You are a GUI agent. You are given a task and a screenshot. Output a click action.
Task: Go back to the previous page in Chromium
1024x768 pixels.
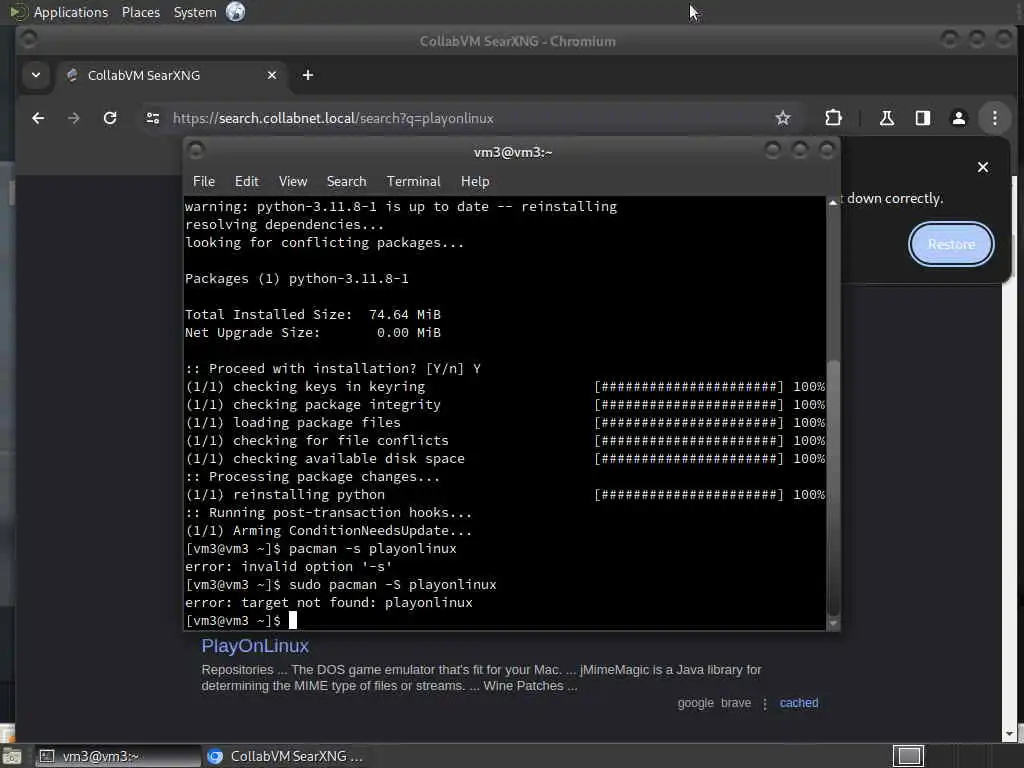pyautogui.click(x=38, y=118)
